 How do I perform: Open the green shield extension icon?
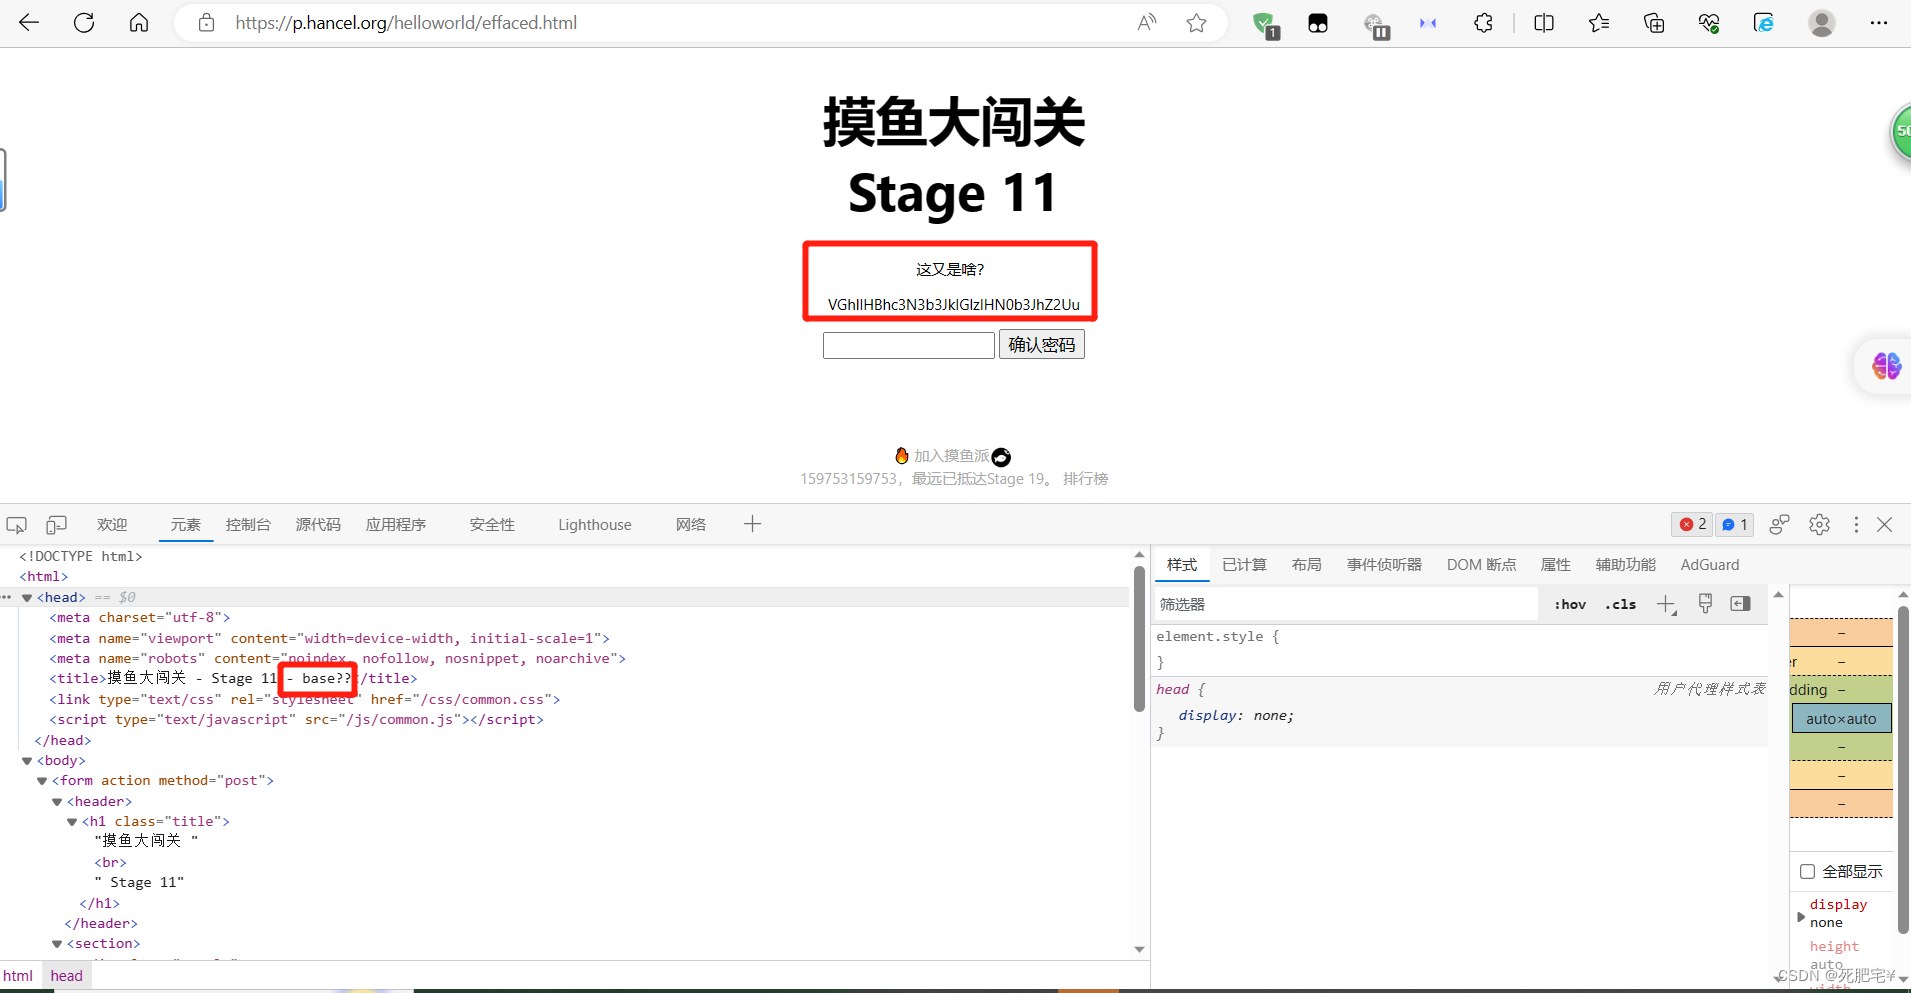1265,24
